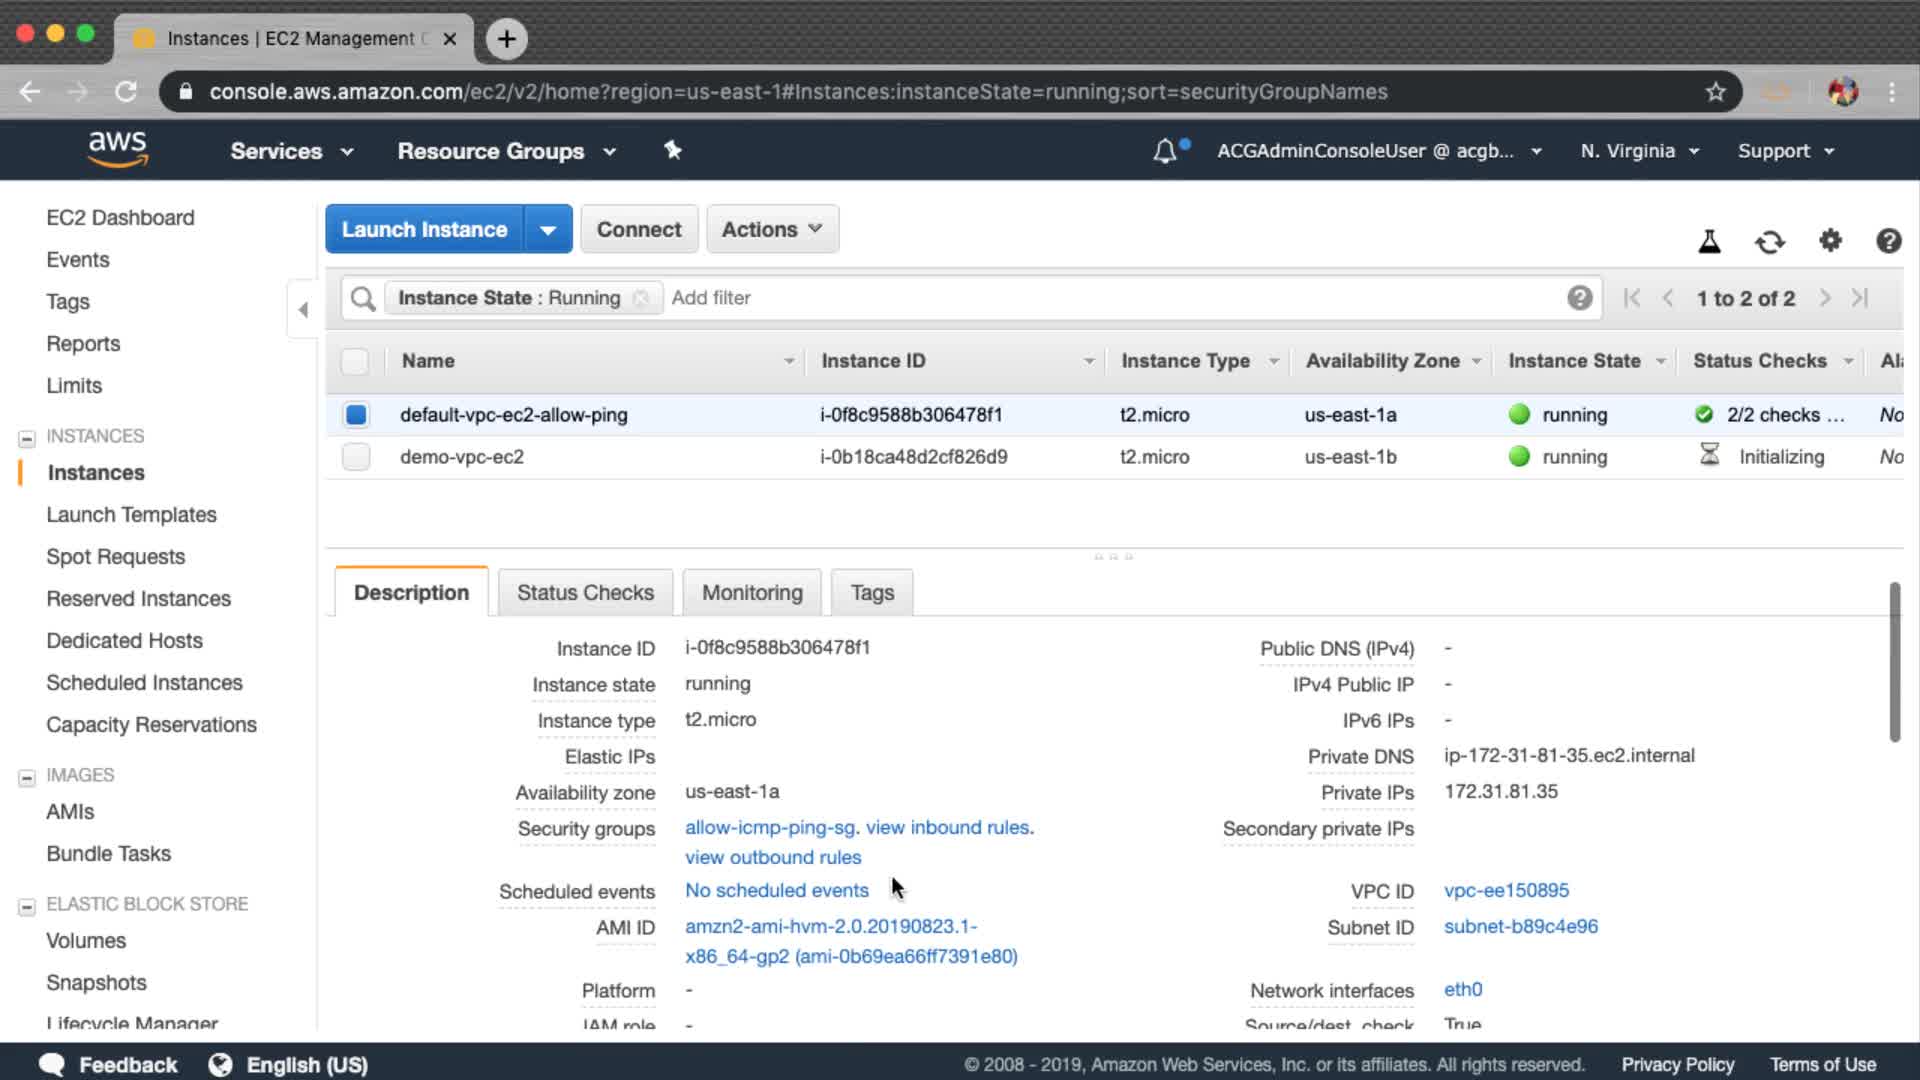
Task: Switch to the Status Checks tab
Action: (585, 592)
